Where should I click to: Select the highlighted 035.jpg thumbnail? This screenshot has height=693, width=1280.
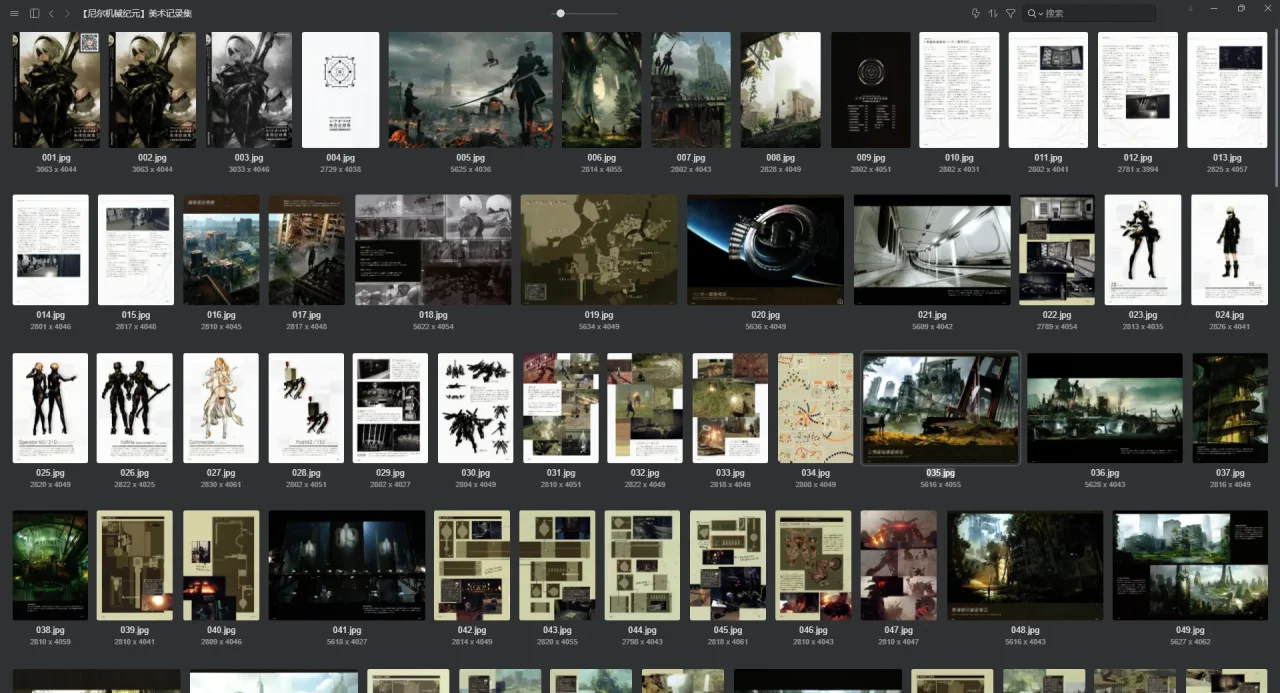(x=940, y=408)
